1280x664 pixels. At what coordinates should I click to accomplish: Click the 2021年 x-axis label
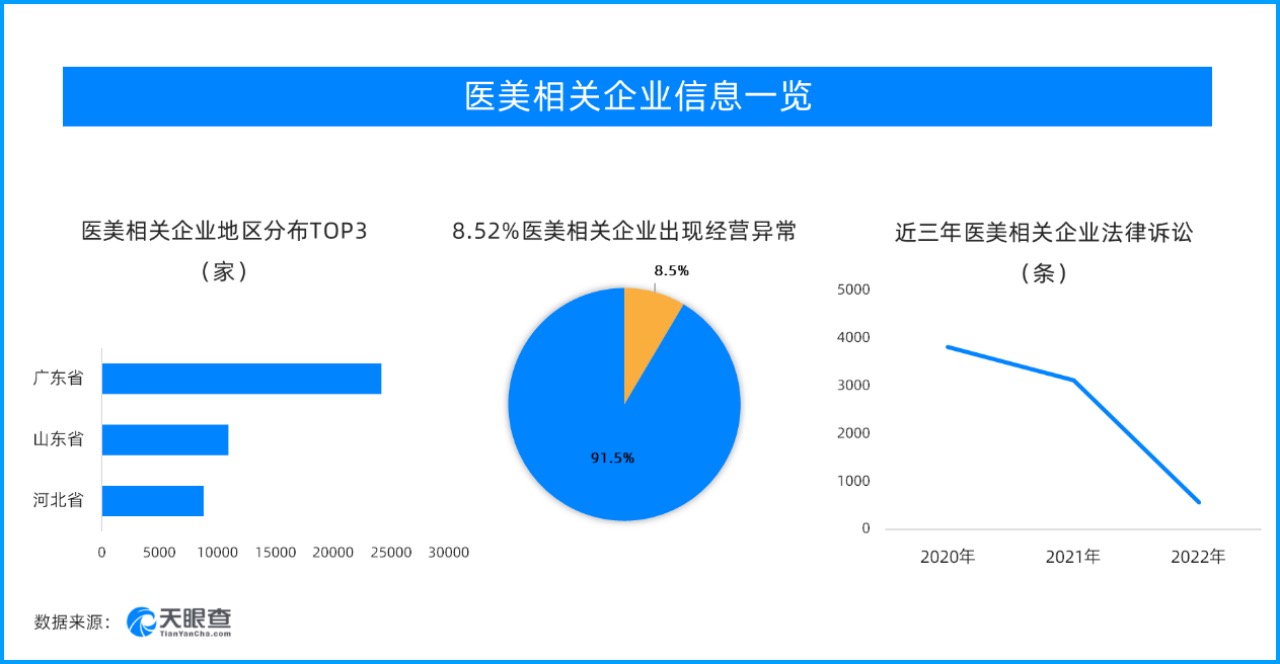(x=1073, y=557)
